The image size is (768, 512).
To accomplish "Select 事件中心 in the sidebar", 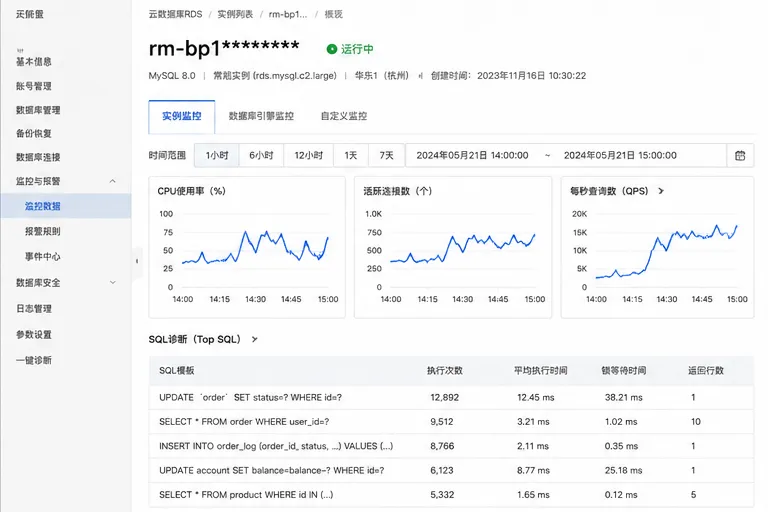I will click(43, 257).
